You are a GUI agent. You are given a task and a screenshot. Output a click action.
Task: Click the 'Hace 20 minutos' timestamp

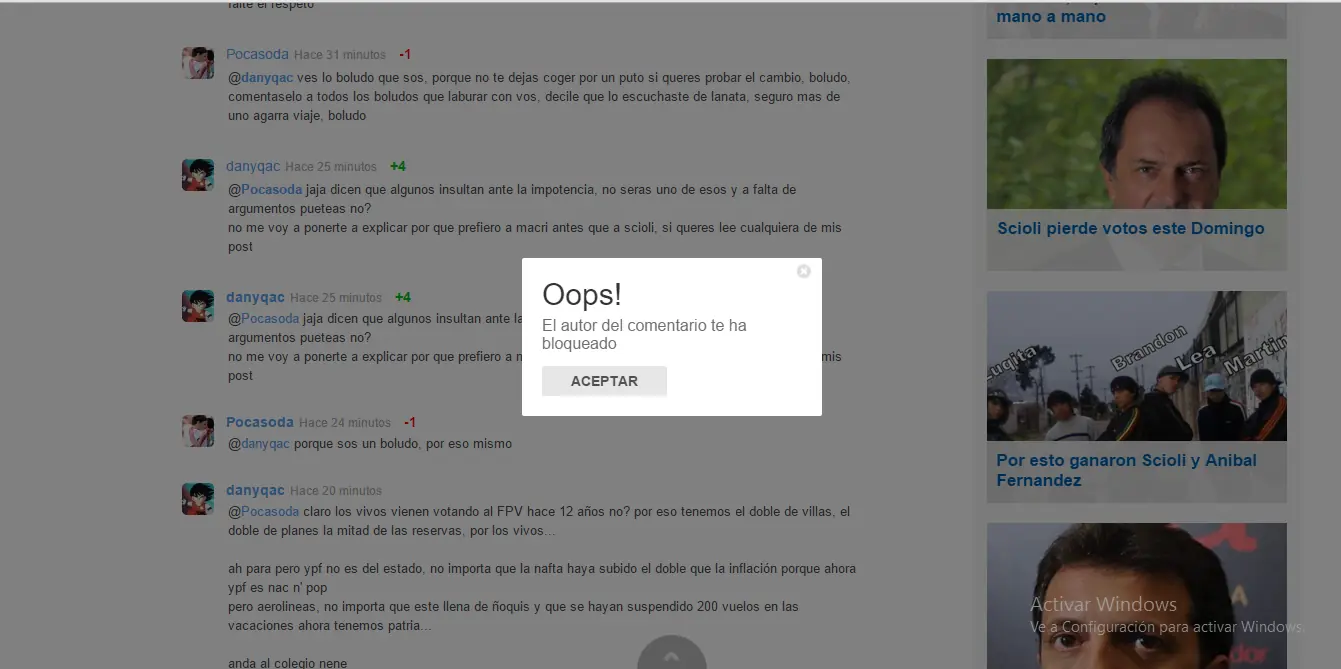coord(336,491)
